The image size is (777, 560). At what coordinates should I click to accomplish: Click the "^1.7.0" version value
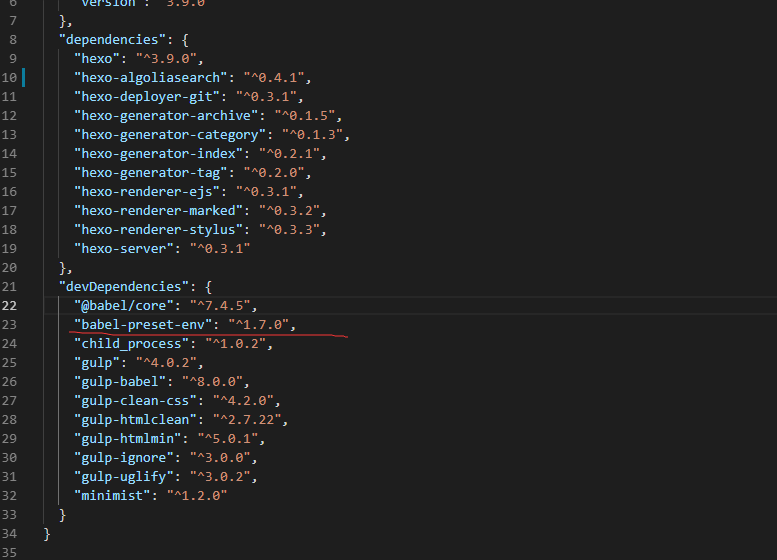click(x=261, y=324)
